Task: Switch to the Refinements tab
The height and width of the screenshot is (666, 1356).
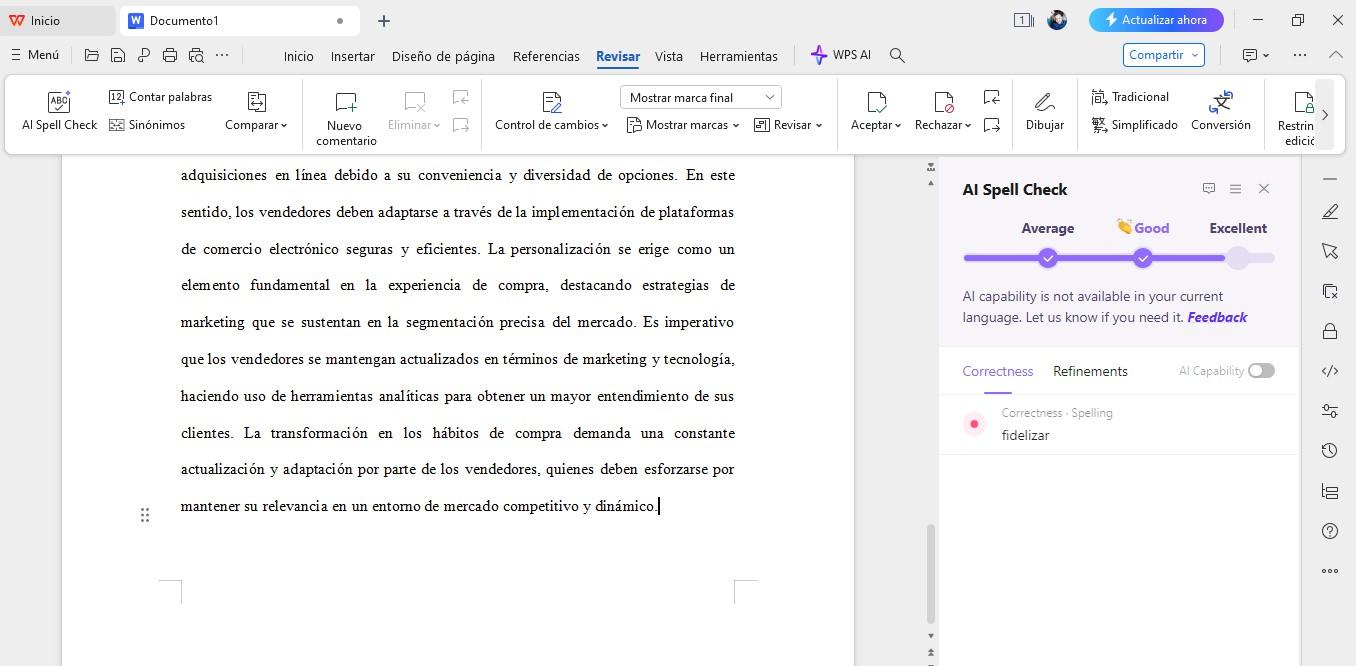Action: pyautogui.click(x=1090, y=371)
